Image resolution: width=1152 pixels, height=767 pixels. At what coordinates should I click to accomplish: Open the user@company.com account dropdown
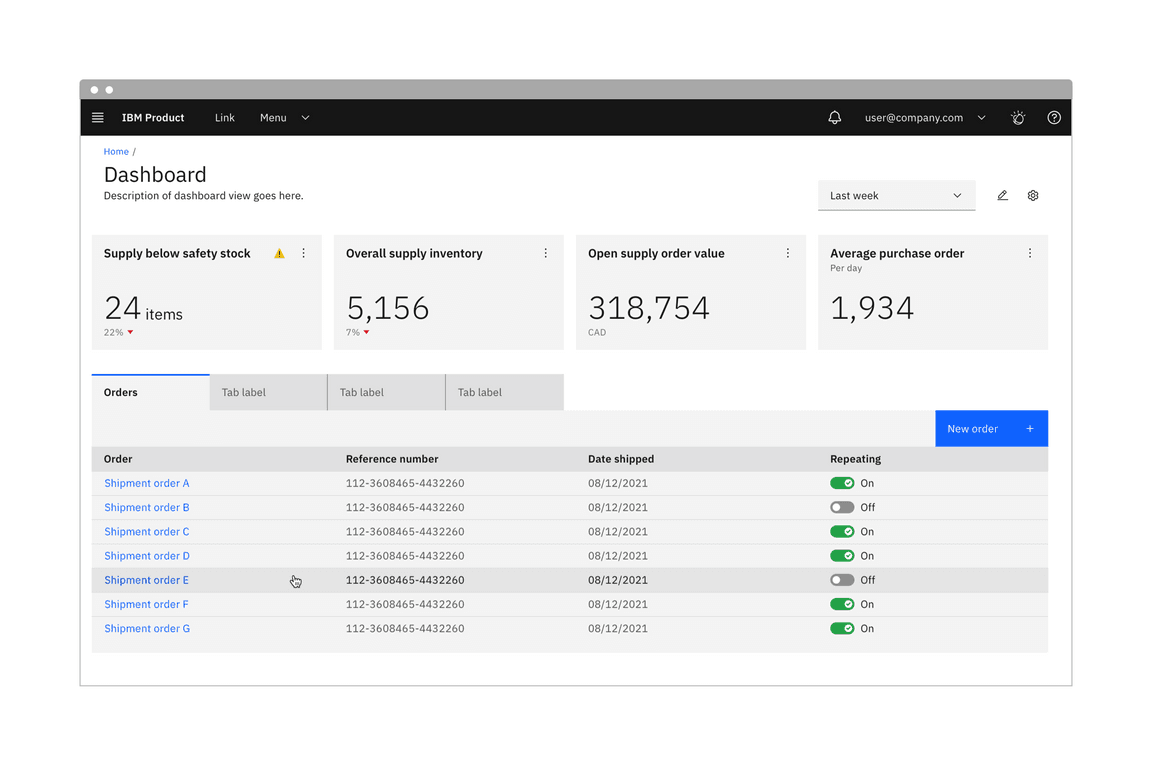coord(924,118)
